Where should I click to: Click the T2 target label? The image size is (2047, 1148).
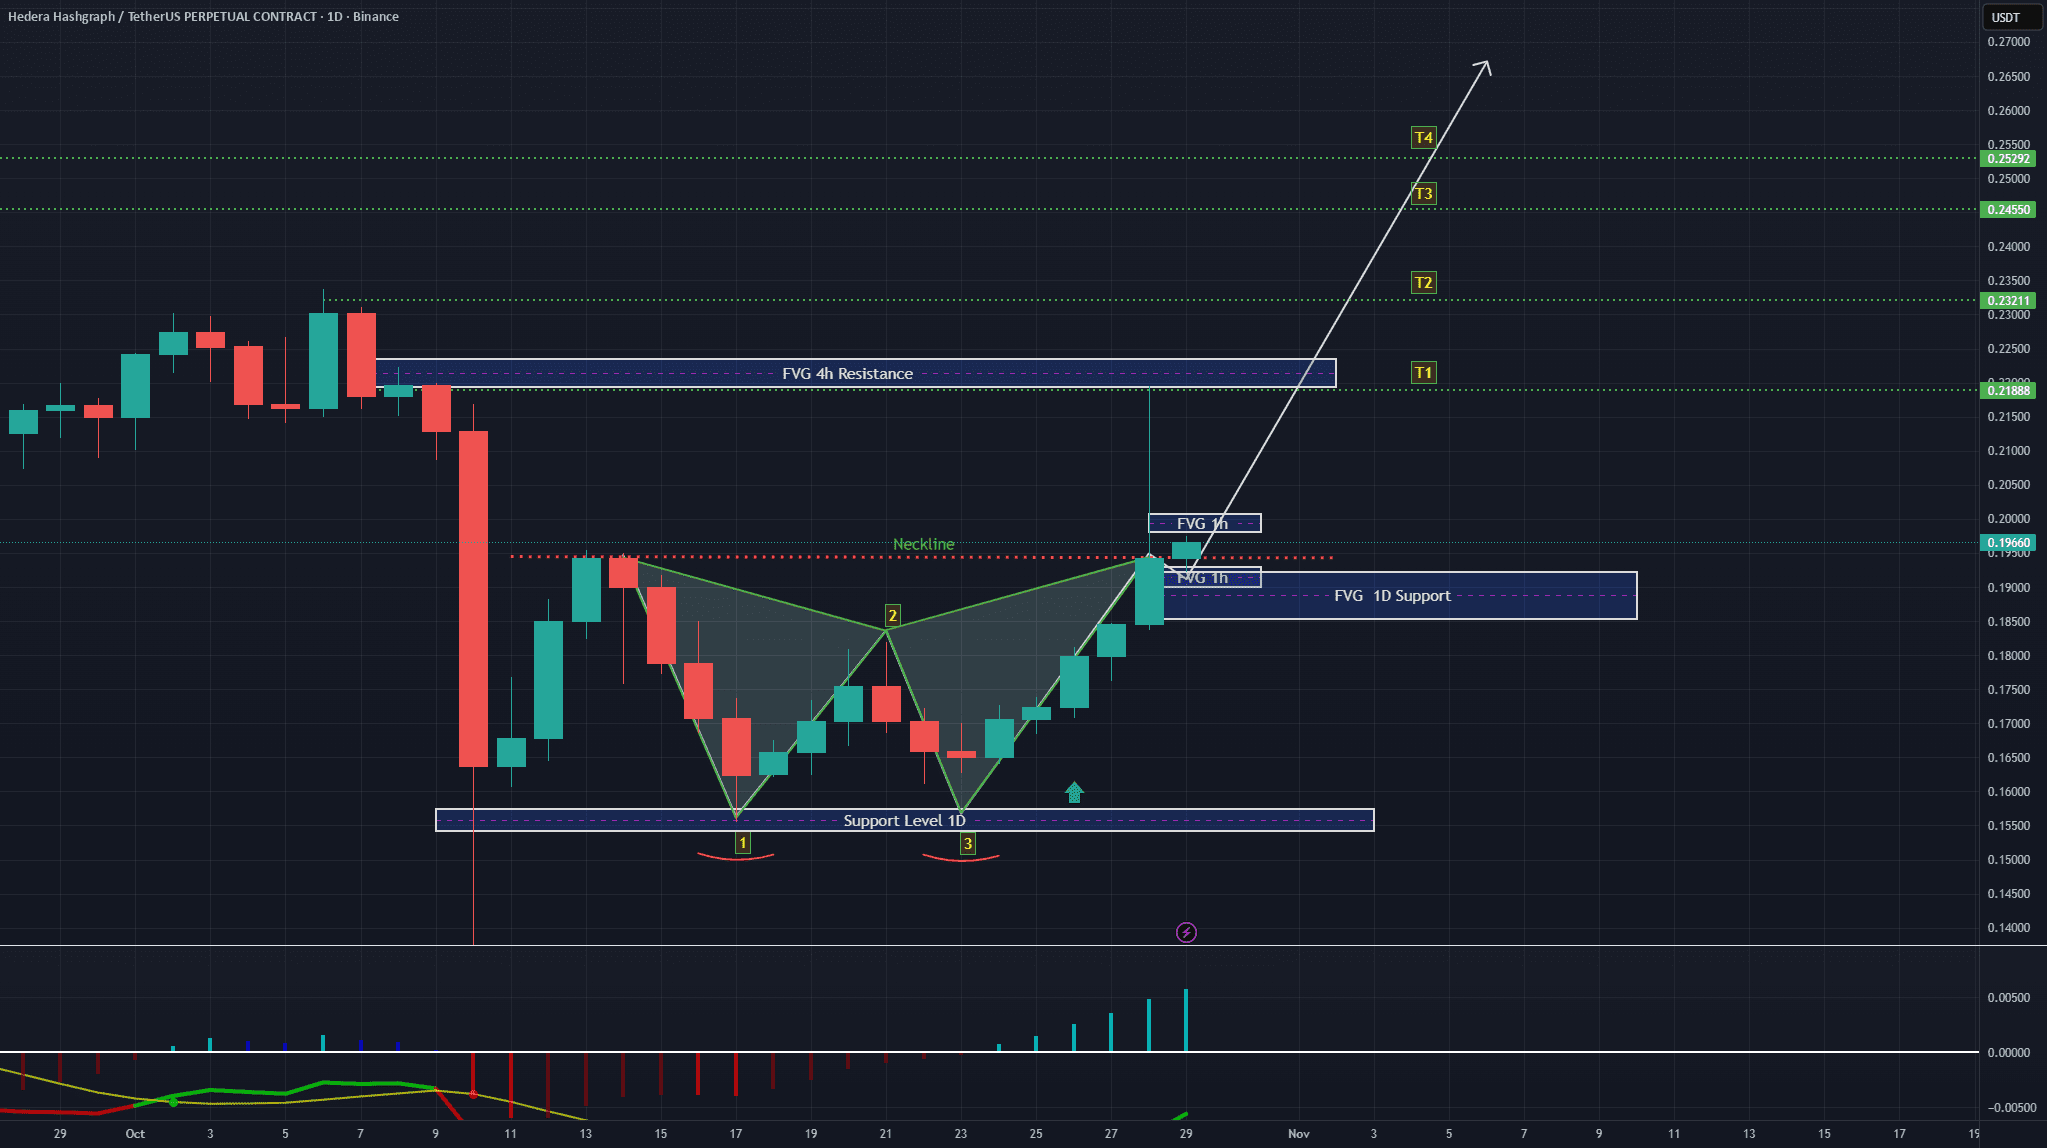click(x=1423, y=283)
